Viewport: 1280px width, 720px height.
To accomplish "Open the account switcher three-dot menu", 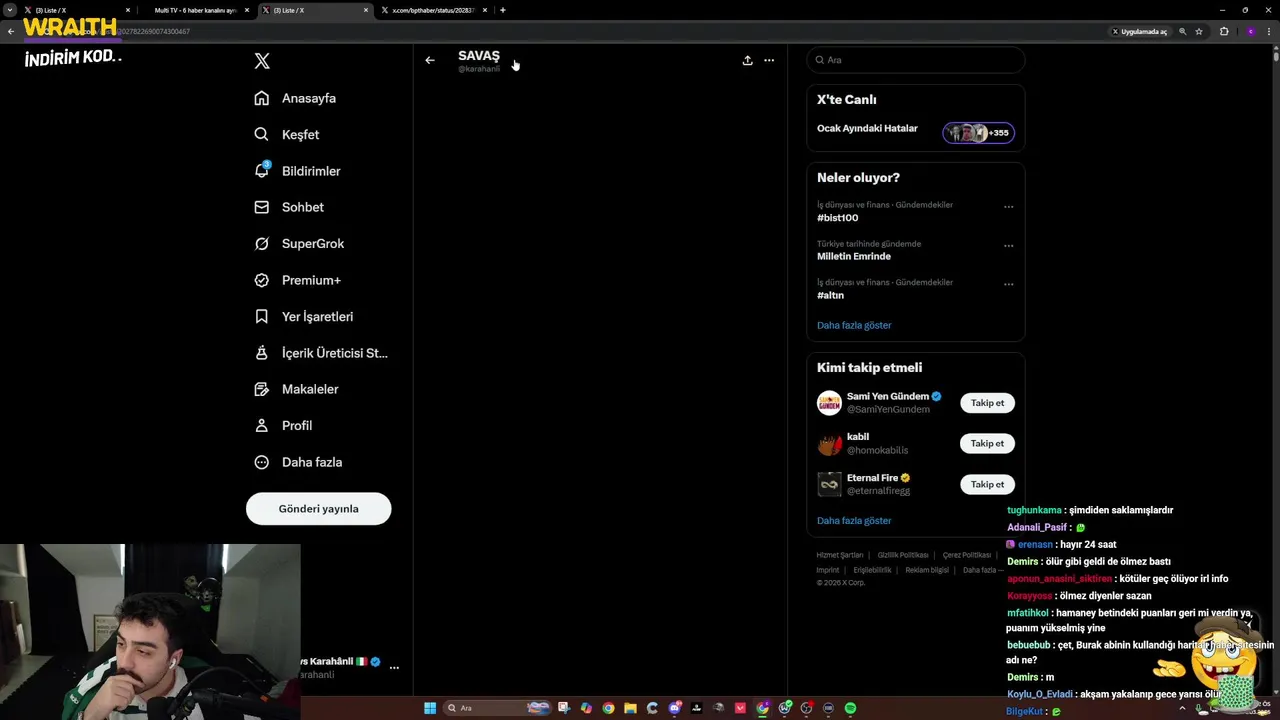I will pos(394,667).
